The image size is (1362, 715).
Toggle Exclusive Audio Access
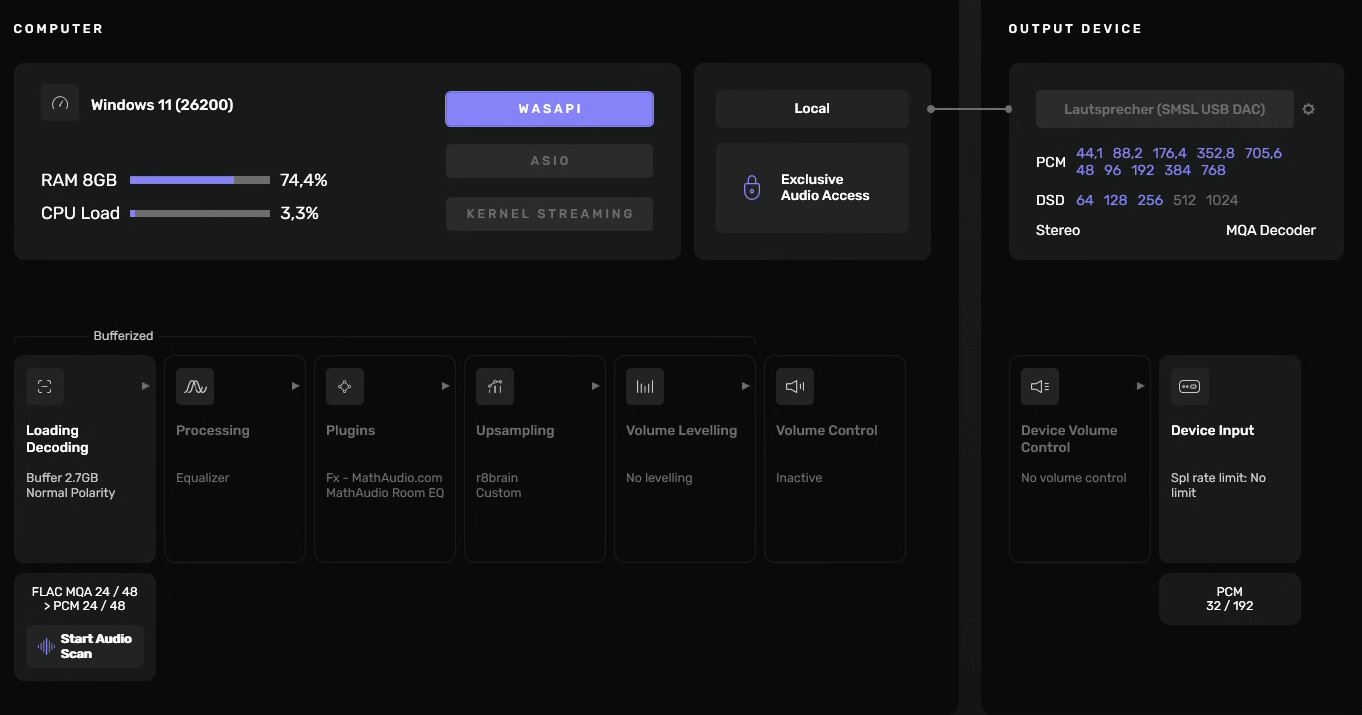tap(812, 188)
